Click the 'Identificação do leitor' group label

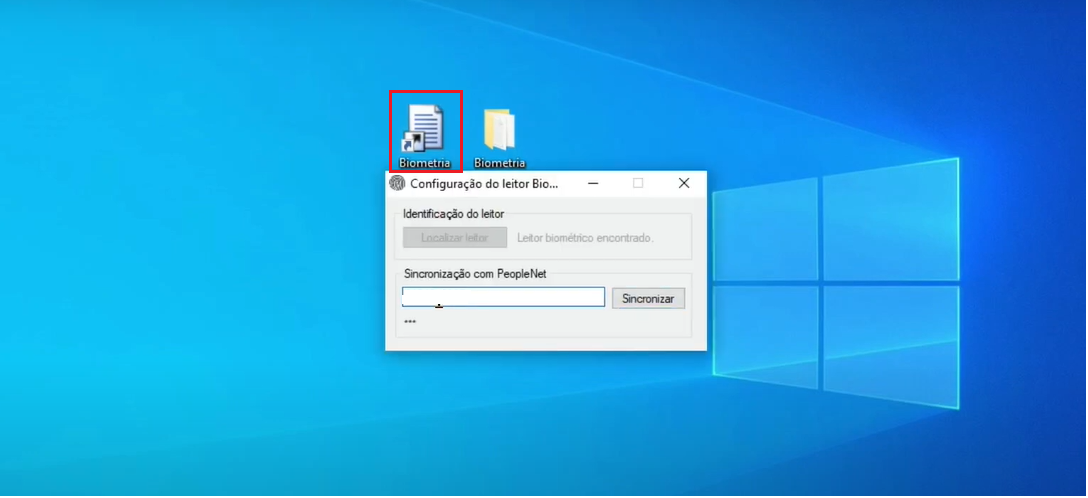click(454, 214)
